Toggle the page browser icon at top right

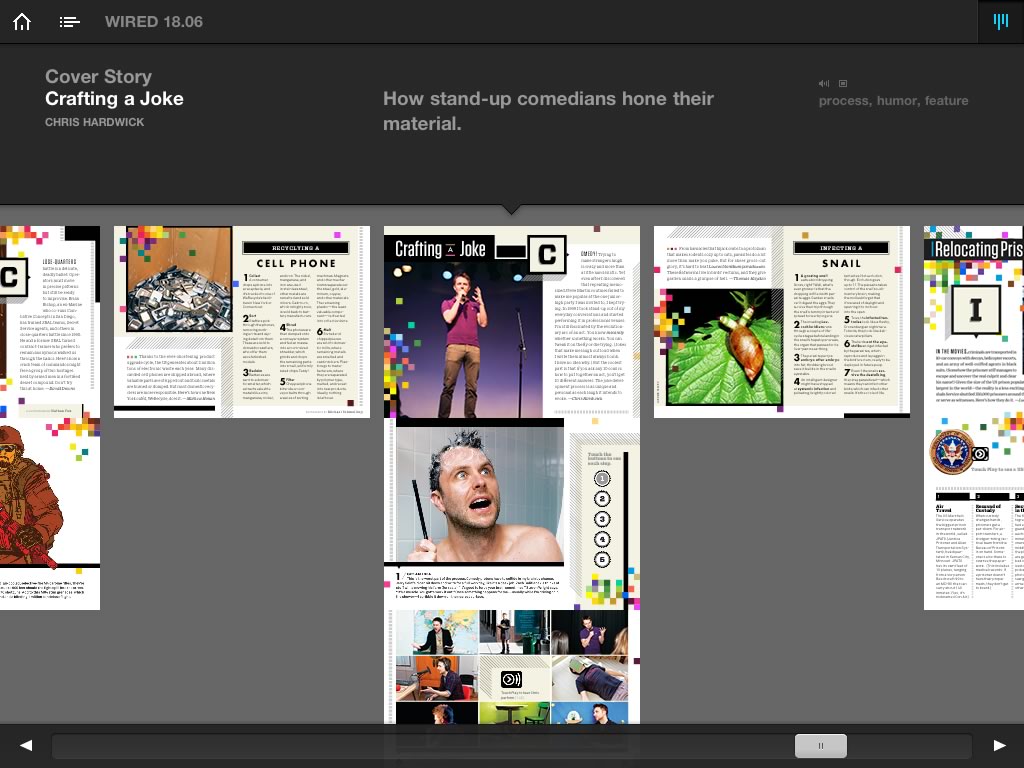pos(1000,22)
